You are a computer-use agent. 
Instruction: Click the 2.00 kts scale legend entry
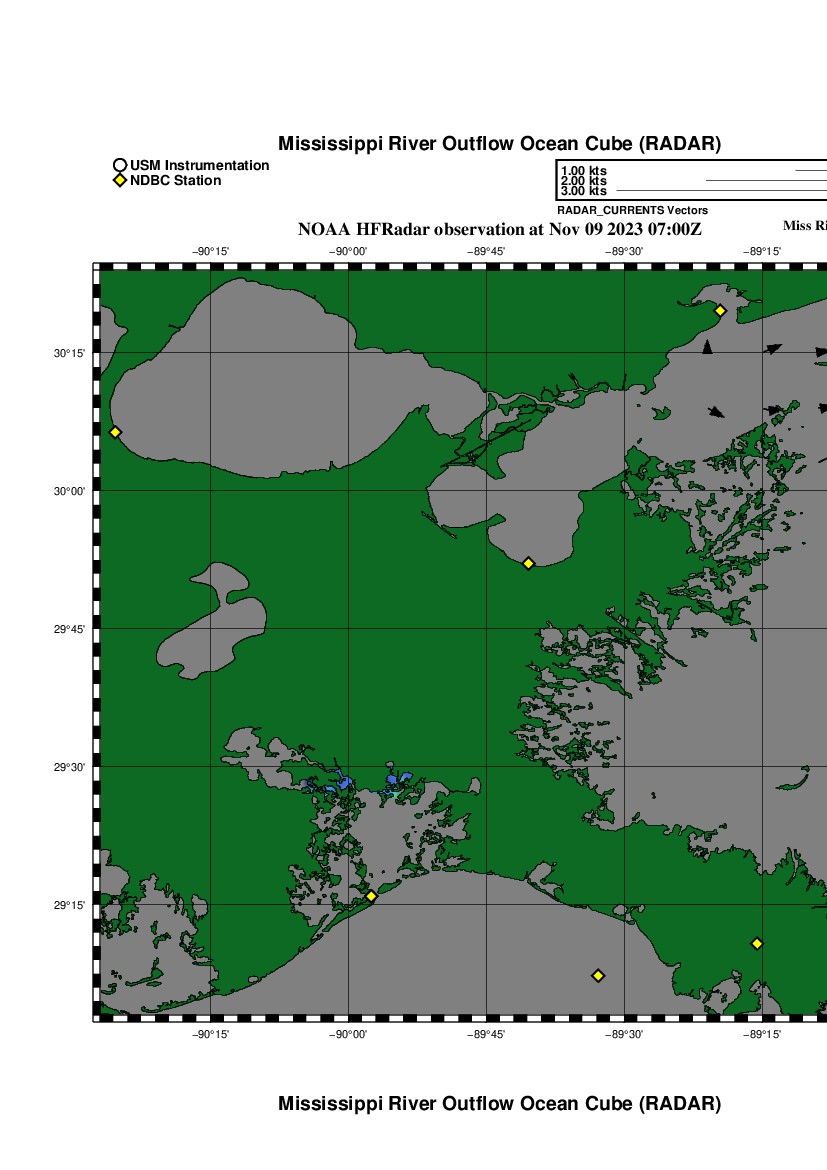pos(584,181)
